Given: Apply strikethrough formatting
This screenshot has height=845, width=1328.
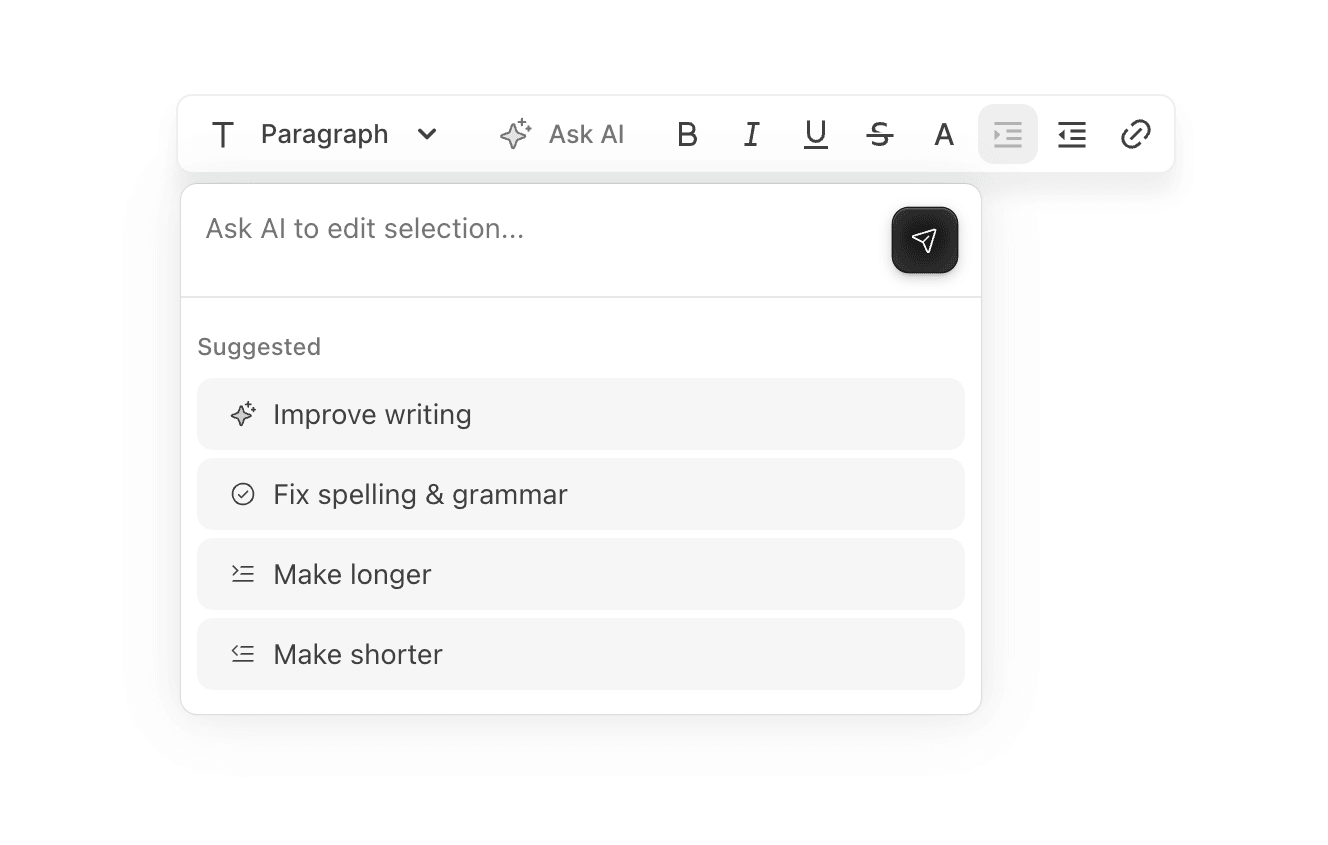Looking at the screenshot, I should (880, 134).
